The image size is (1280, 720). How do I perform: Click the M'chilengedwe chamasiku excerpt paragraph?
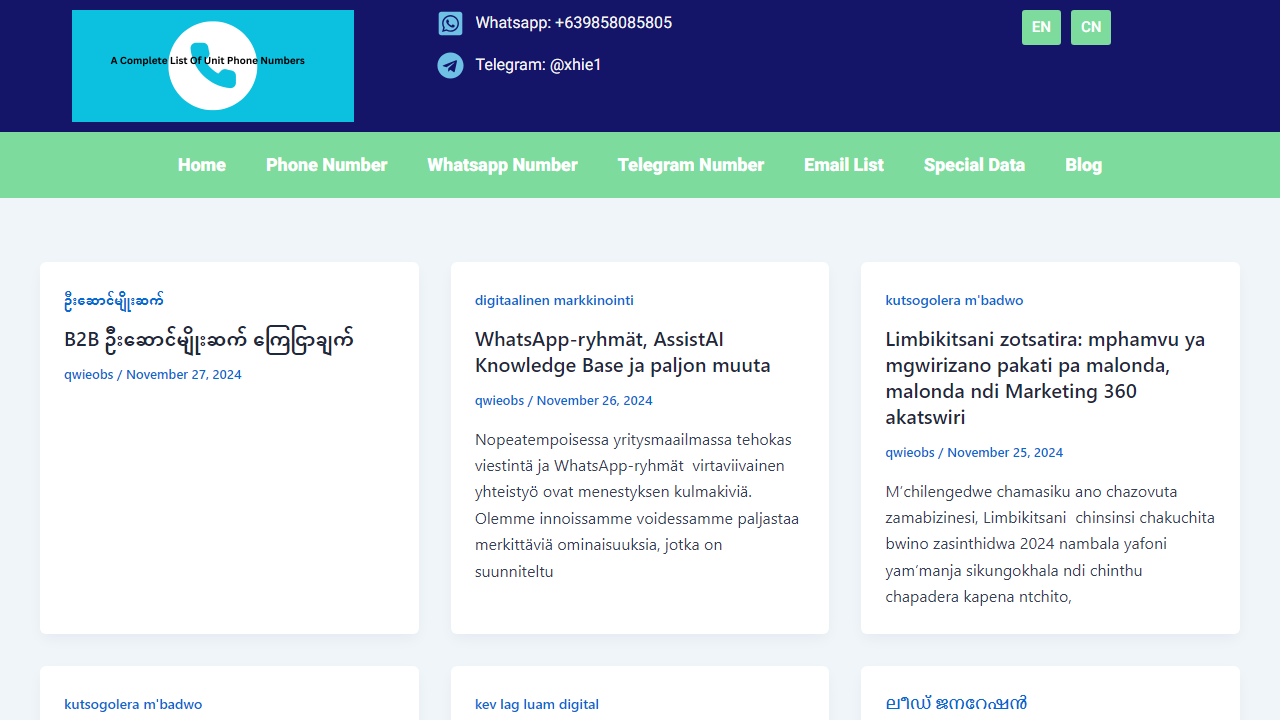[x=1050, y=544]
